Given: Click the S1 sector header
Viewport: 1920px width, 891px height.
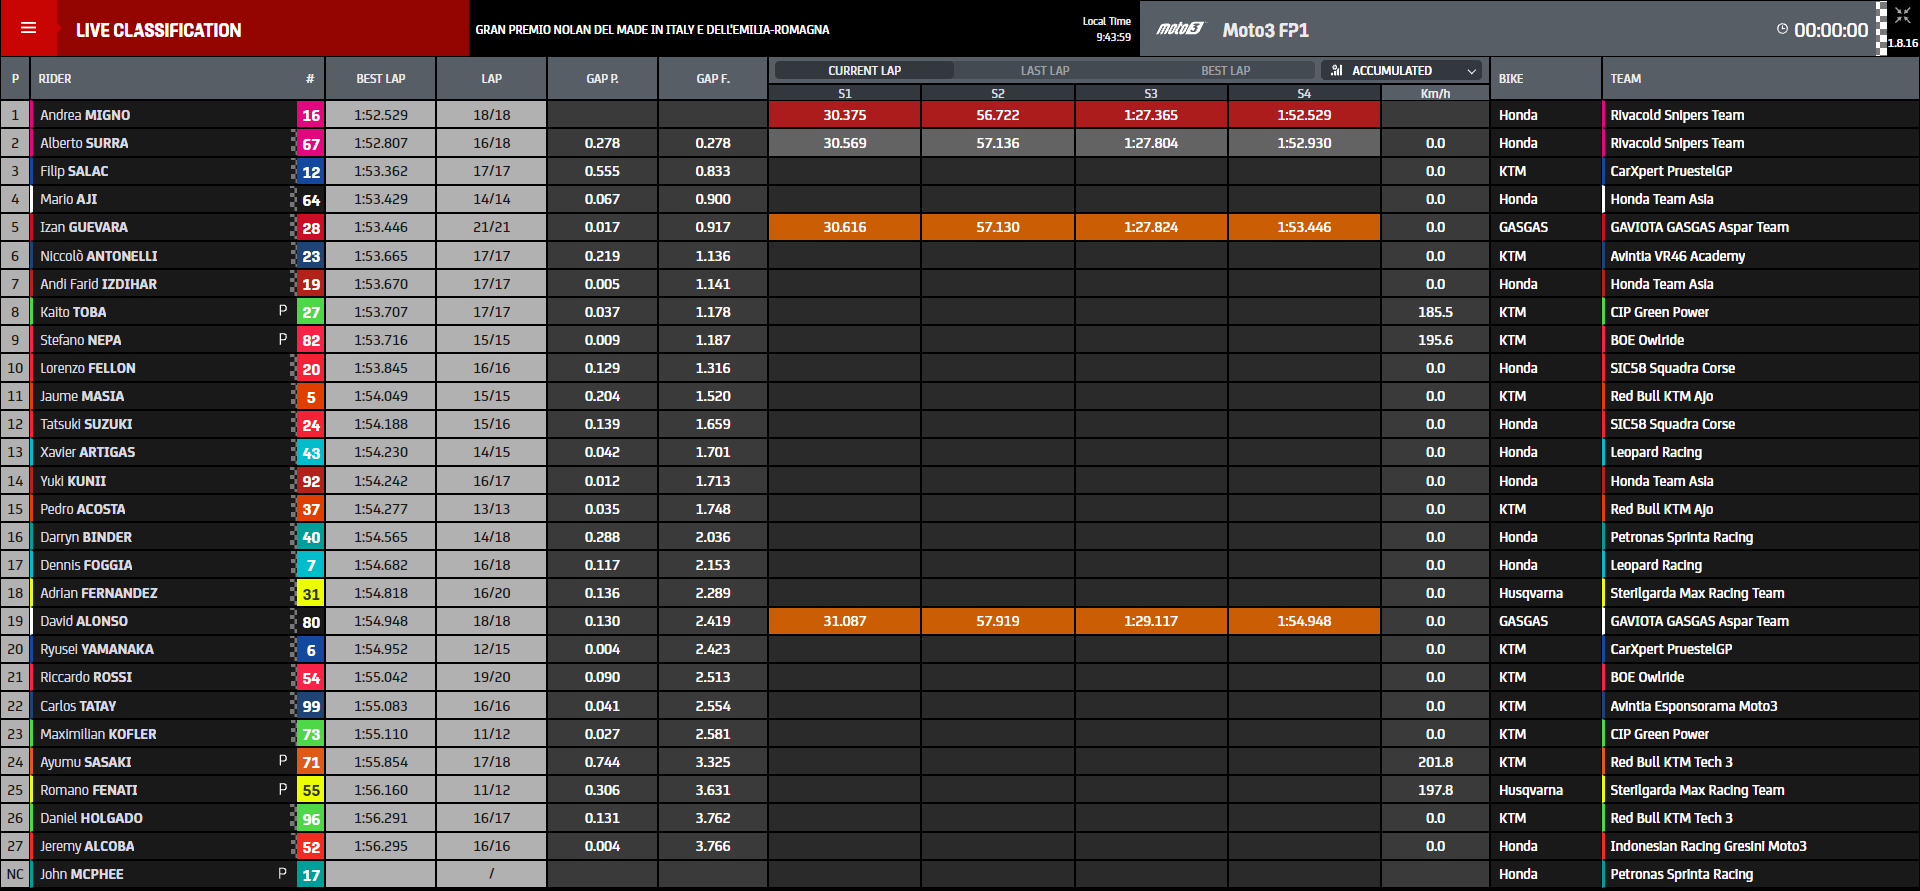Looking at the screenshot, I should [844, 93].
